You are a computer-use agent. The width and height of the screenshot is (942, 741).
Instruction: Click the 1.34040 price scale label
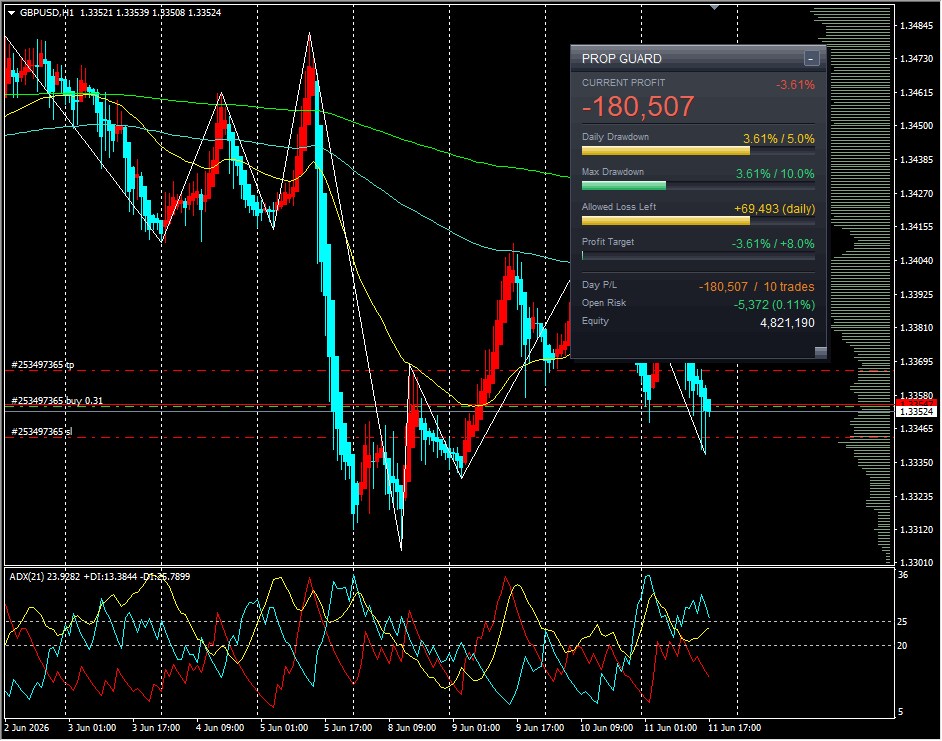(x=916, y=260)
